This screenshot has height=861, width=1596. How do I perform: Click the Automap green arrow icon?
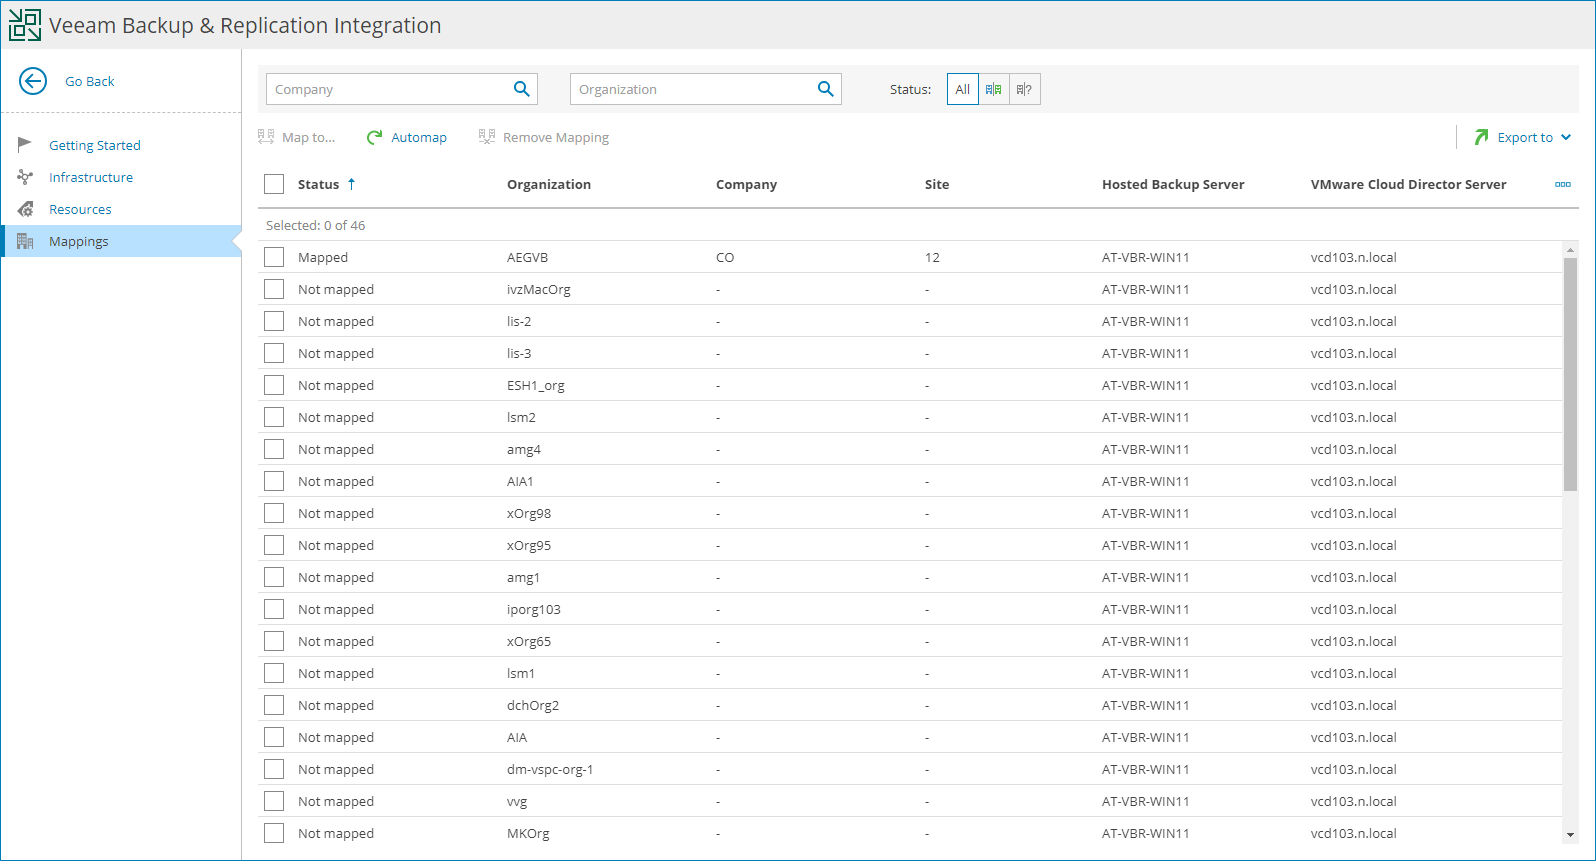coord(374,137)
